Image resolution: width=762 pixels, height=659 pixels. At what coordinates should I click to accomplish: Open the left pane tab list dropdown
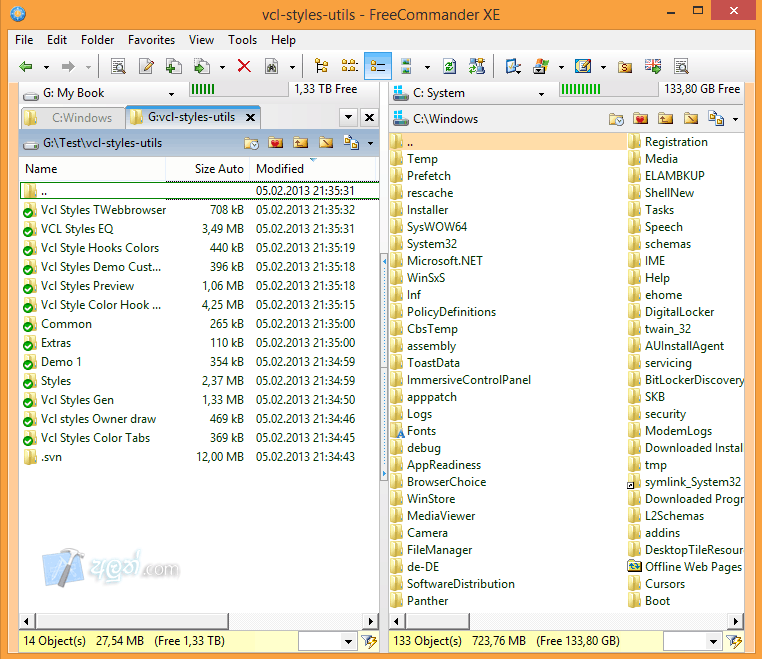(x=348, y=117)
